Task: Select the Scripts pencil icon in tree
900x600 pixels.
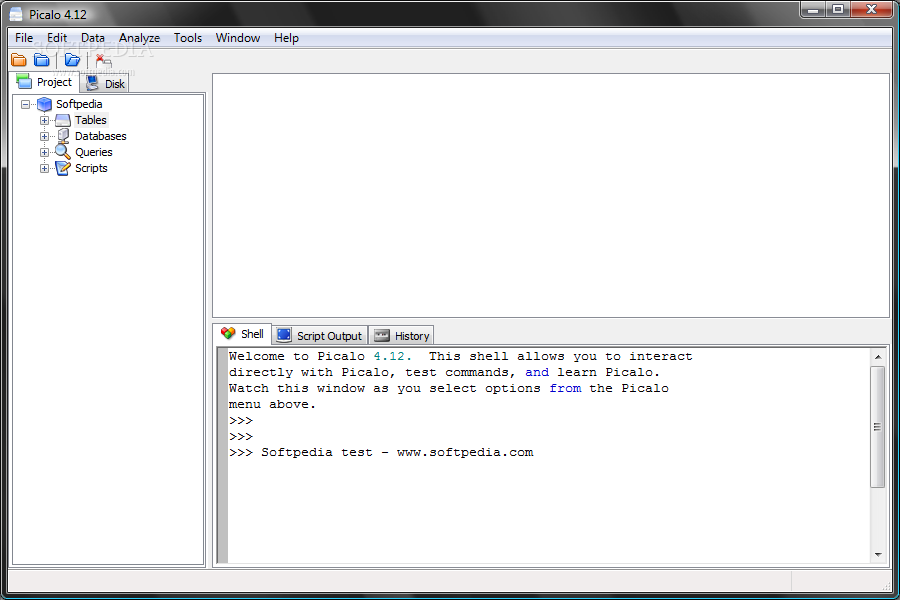Action: pos(63,168)
